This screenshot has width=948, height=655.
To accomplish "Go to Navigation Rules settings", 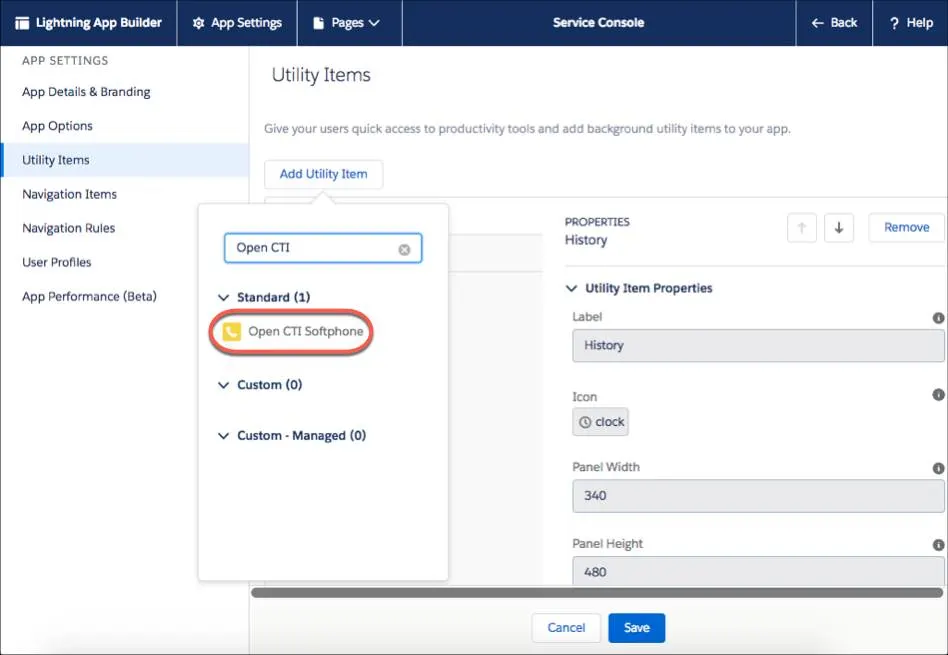I will click(68, 228).
